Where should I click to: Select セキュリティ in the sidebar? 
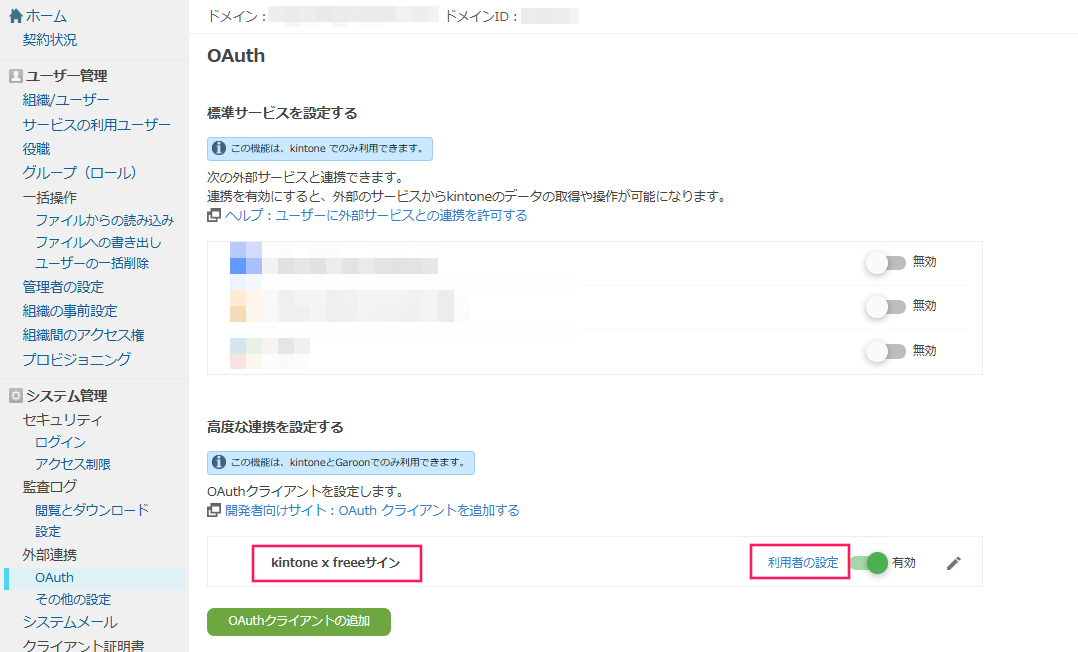(62, 420)
